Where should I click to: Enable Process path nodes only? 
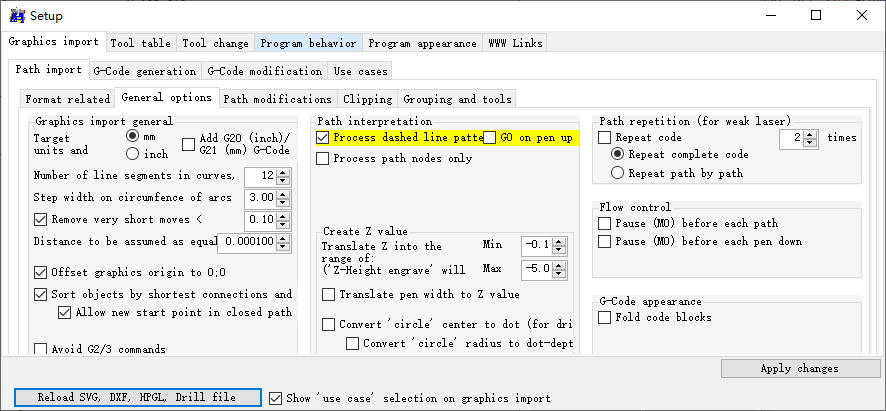323,158
